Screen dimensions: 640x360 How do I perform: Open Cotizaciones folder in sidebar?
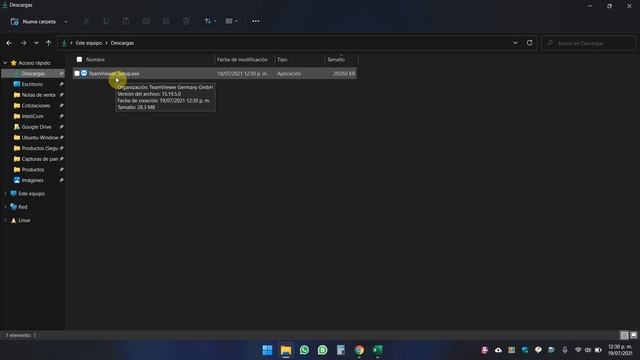(36, 105)
